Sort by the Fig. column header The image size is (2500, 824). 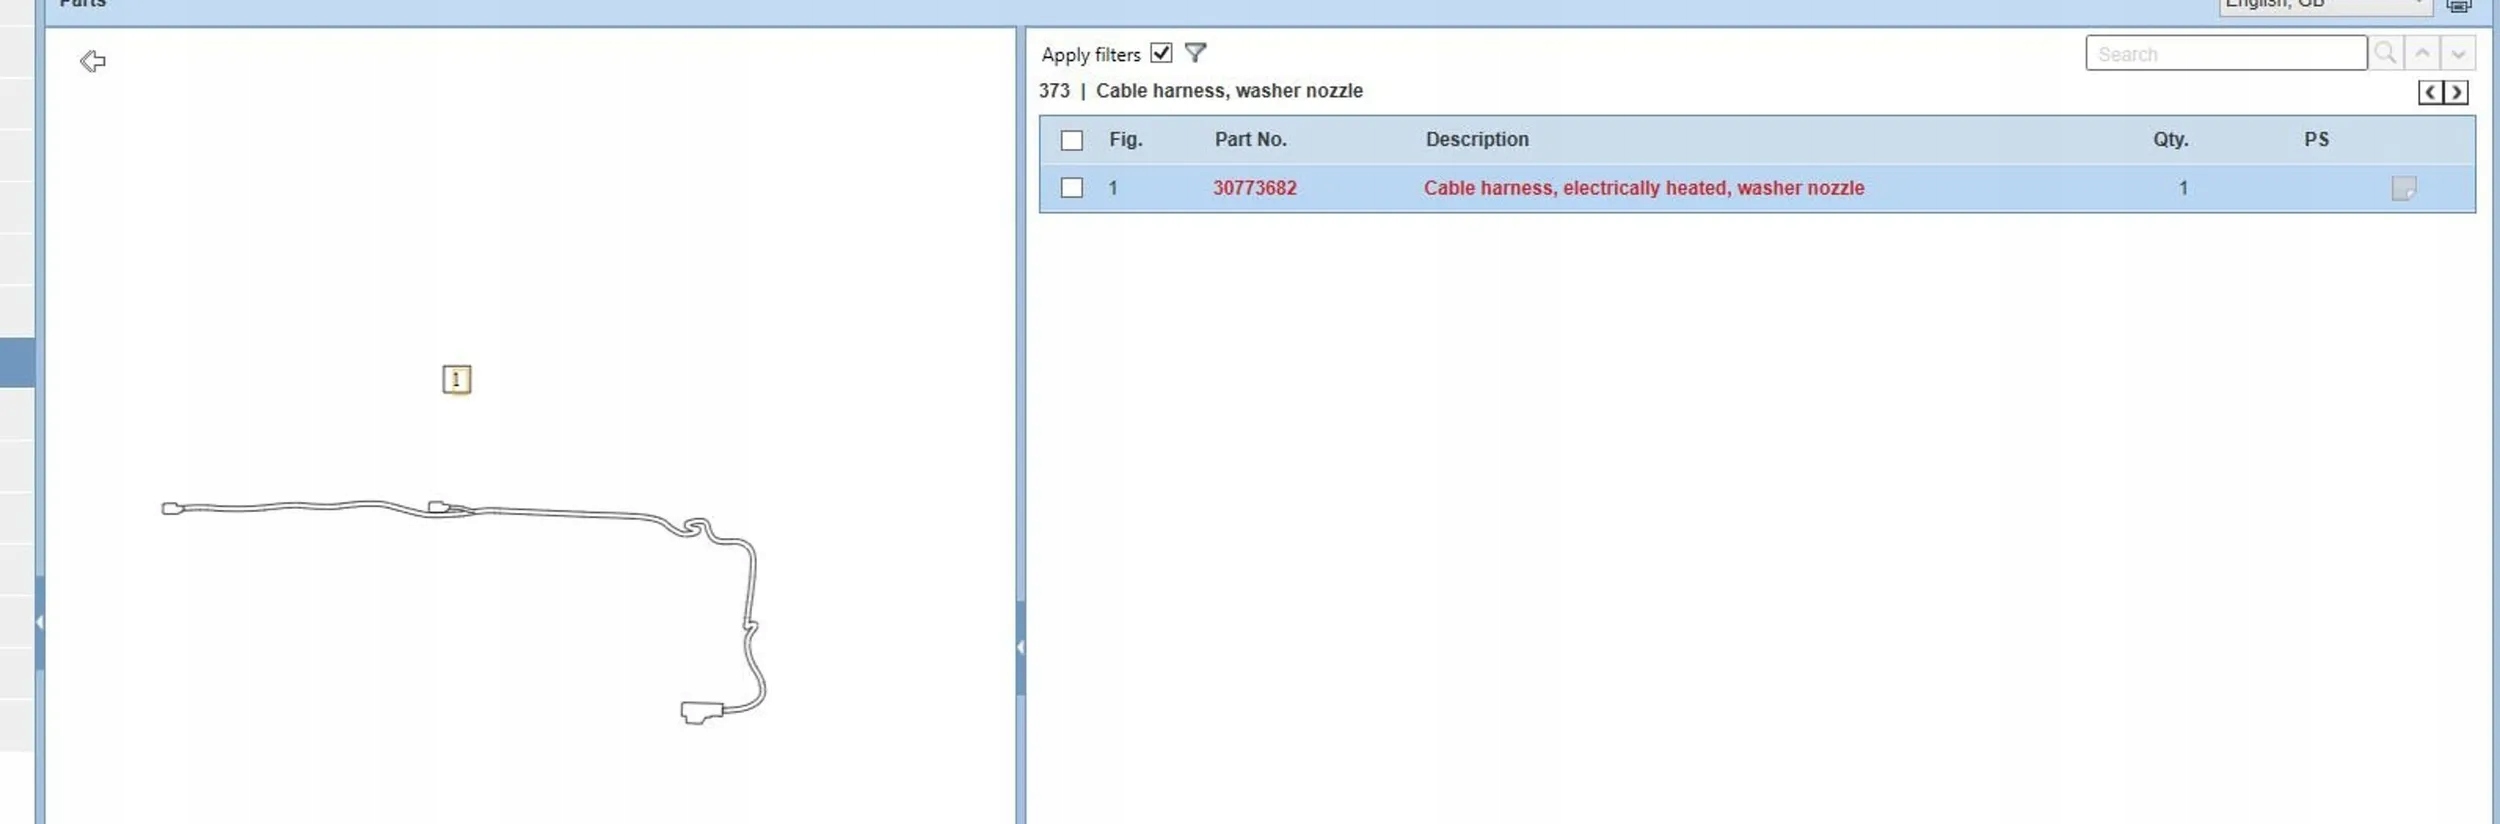[x=1125, y=140]
